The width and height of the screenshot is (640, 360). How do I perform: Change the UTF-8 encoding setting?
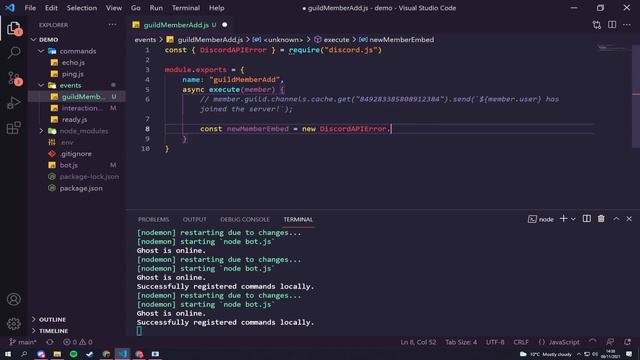[495, 342]
